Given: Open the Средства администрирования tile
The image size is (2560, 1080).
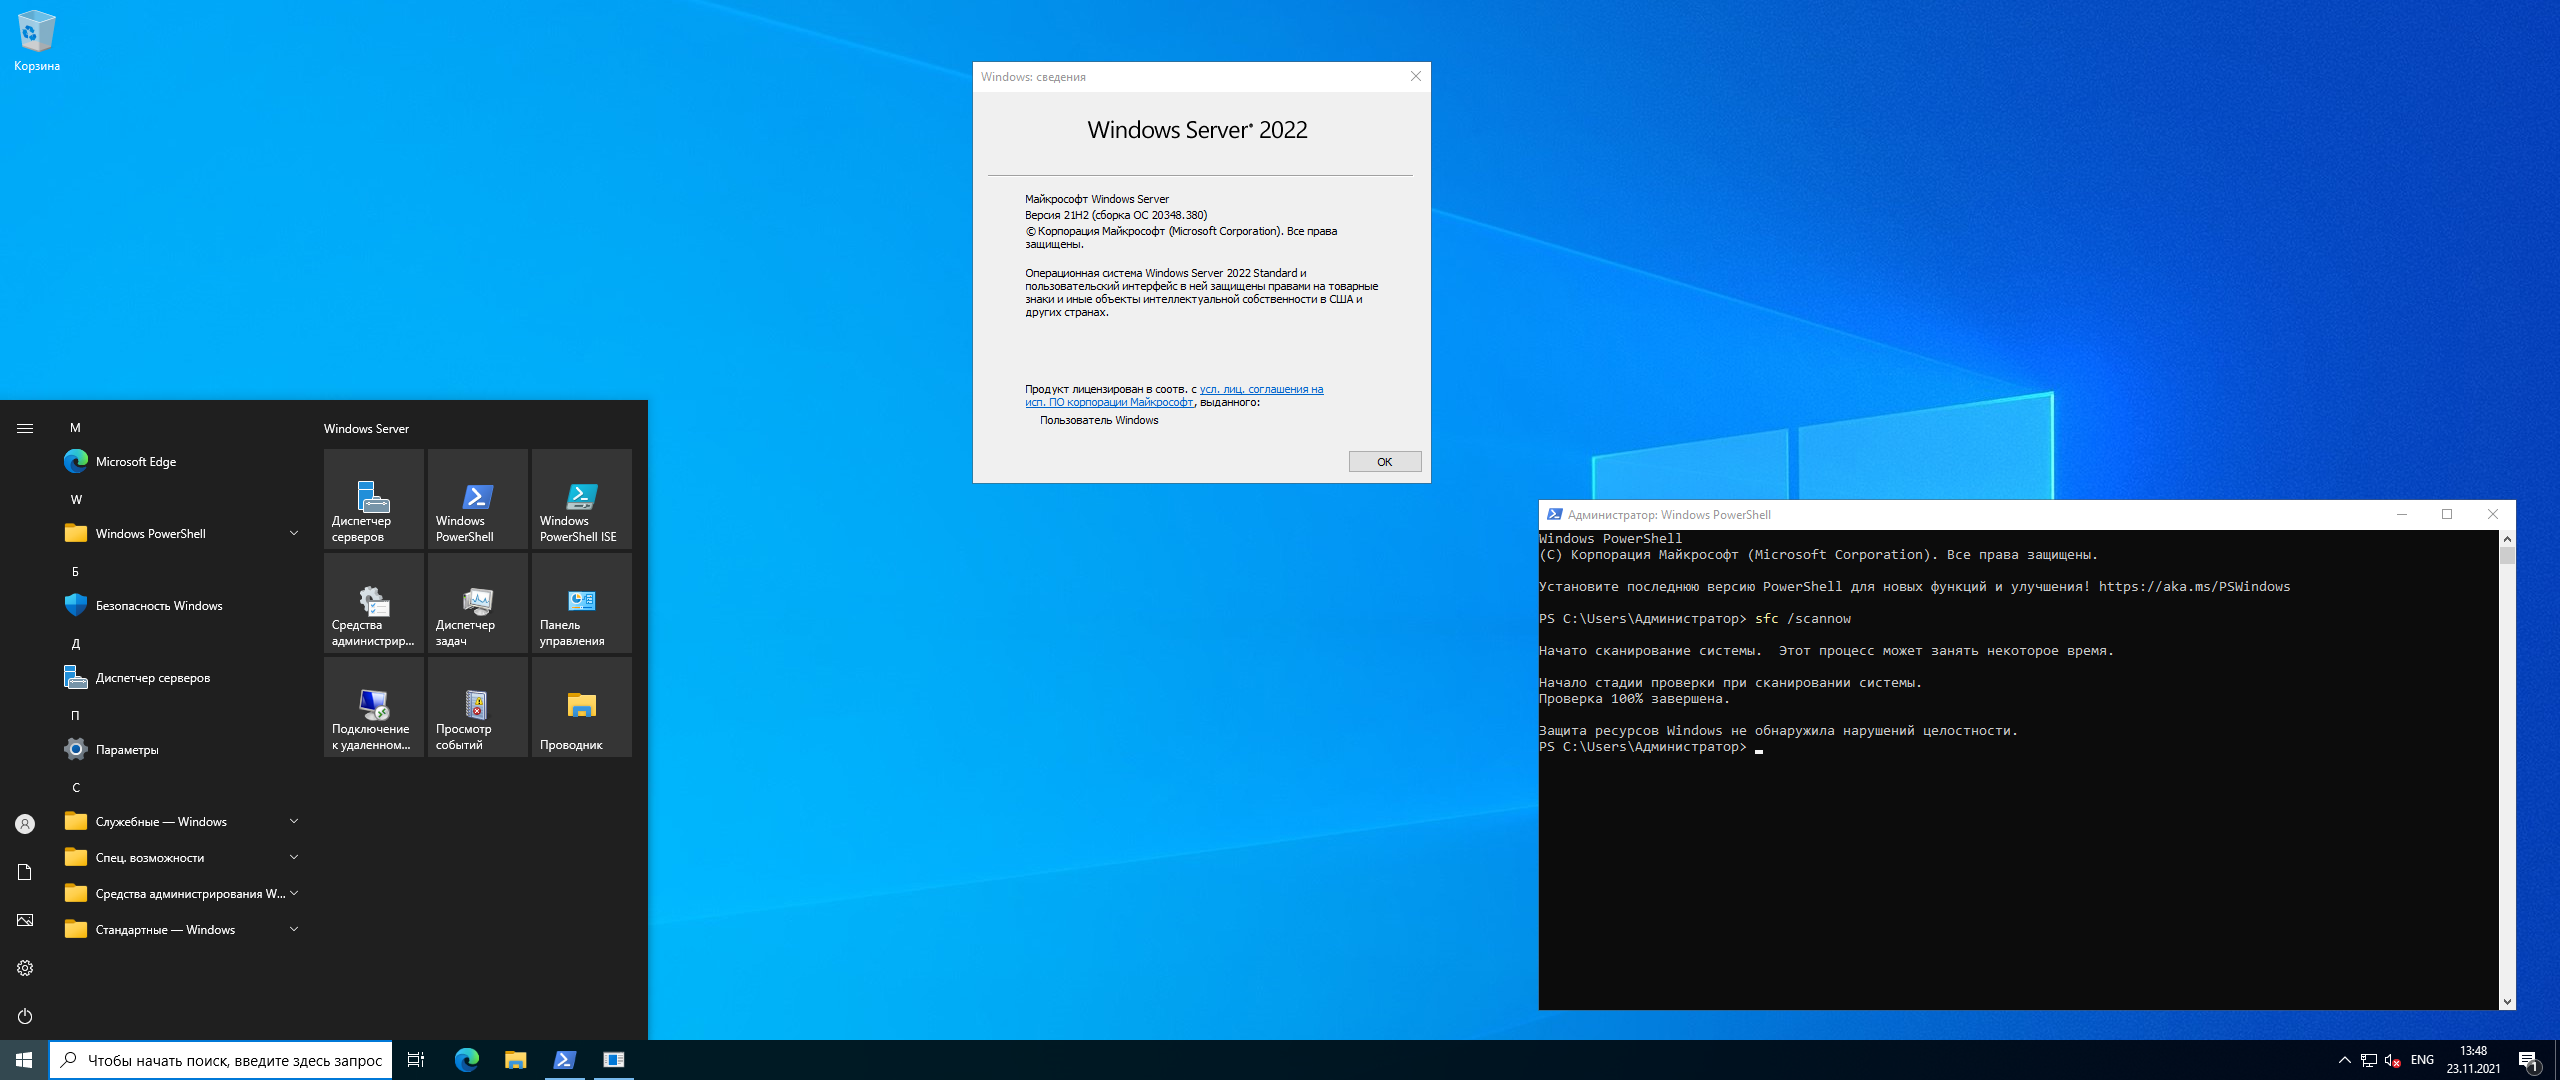Looking at the screenshot, I should (x=374, y=603).
